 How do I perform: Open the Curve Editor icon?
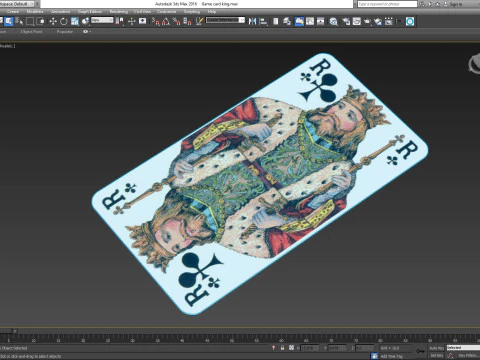[x=310, y=21]
